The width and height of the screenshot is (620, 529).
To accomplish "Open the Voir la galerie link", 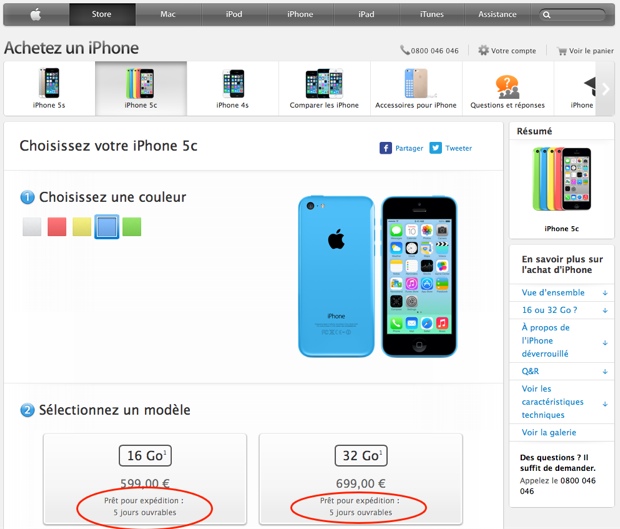I will click(548, 432).
